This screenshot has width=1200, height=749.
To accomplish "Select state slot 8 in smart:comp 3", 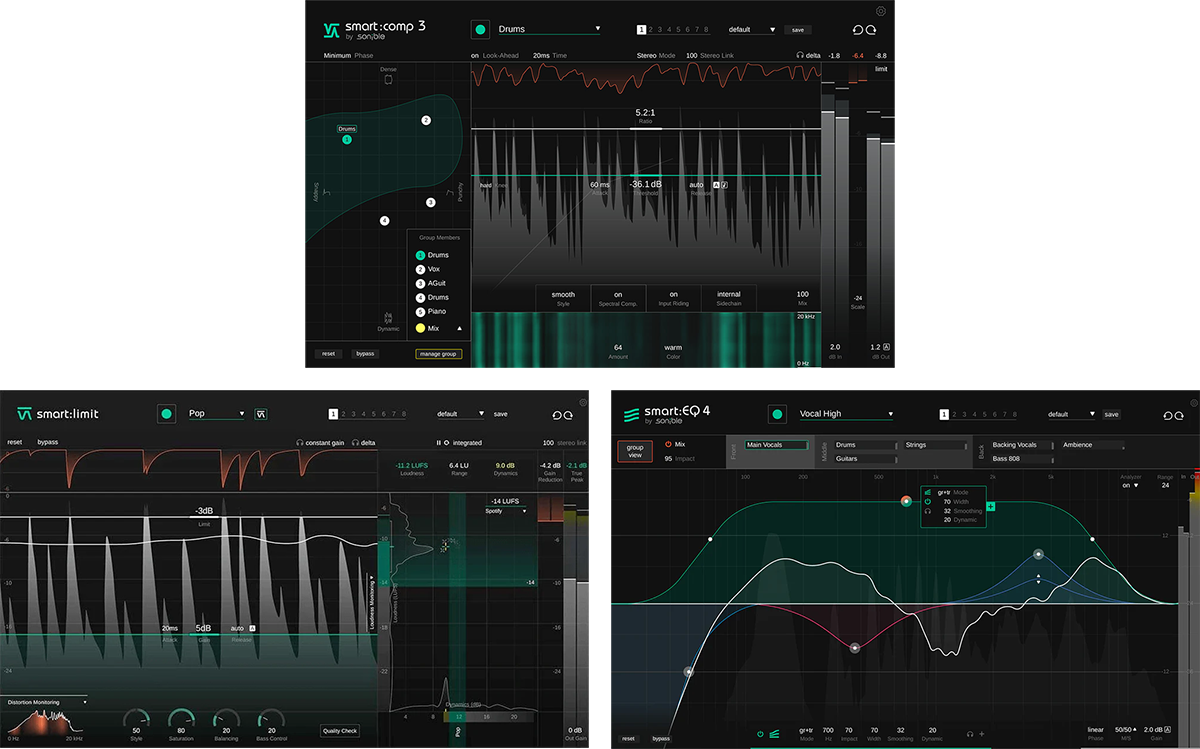I will coord(706,30).
